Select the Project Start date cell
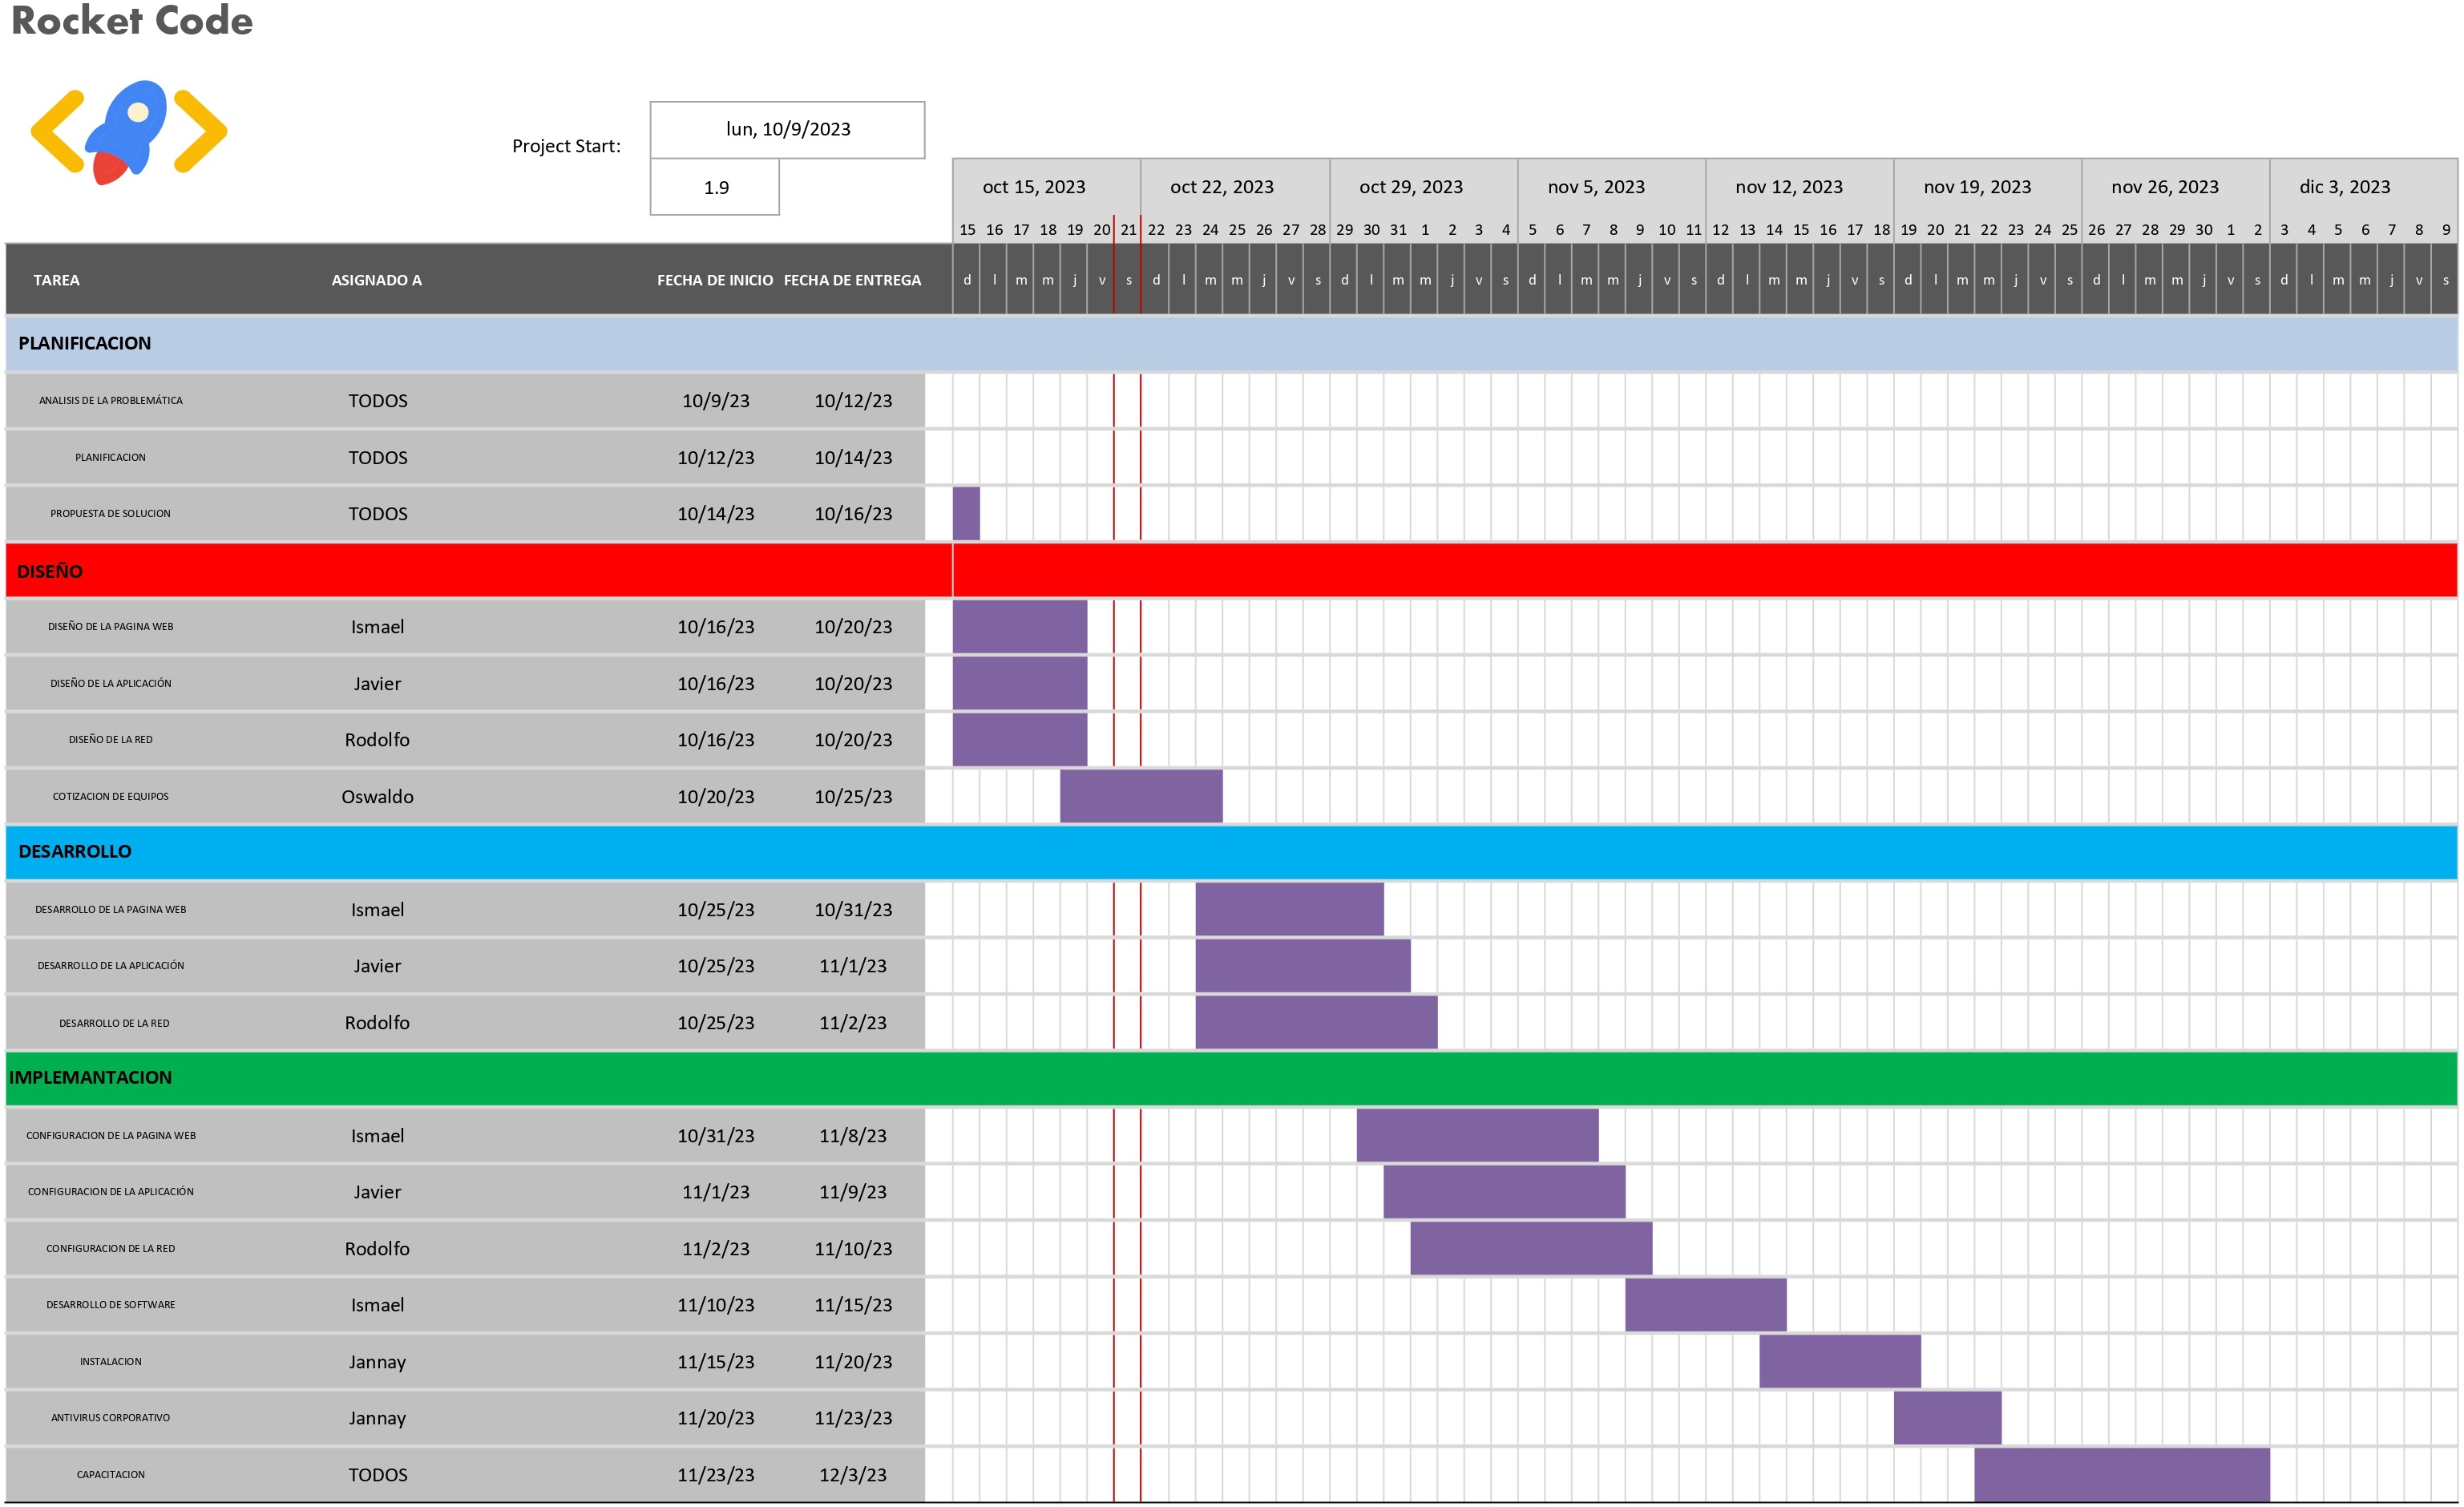Image resolution: width=2464 pixels, height=1507 pixels. point(787,129)
